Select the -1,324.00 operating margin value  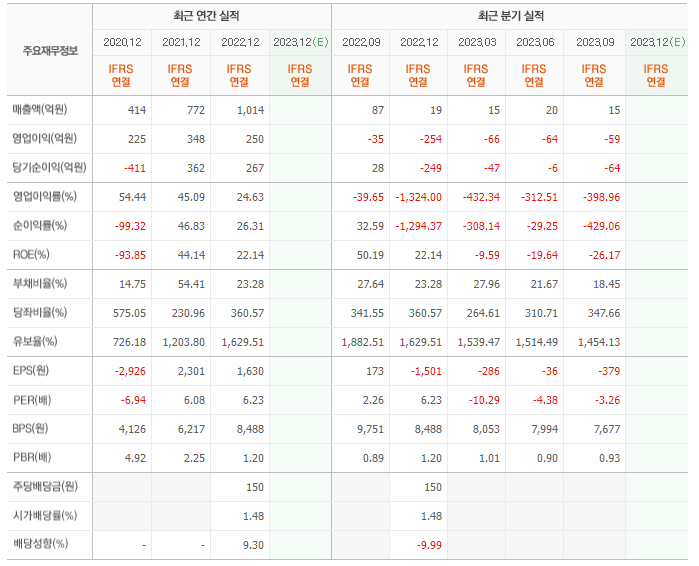419,197
